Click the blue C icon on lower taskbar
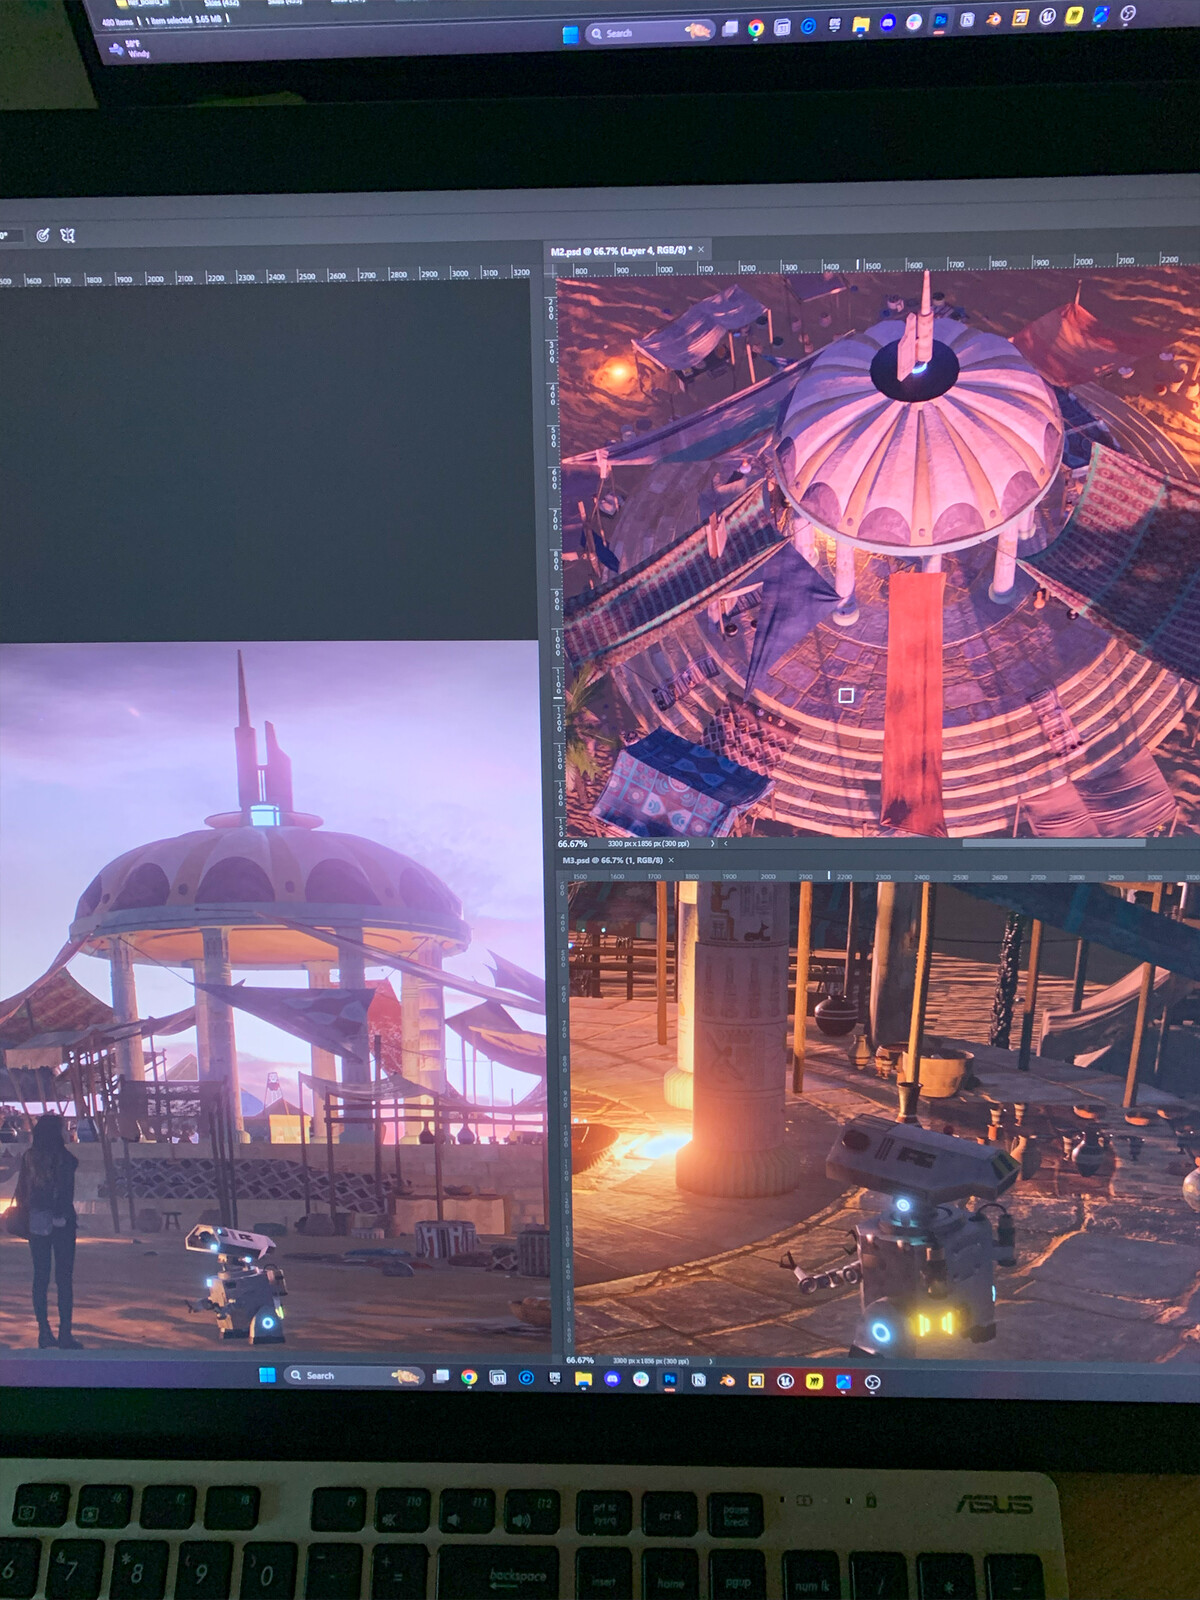Viewport: 1200px width, 1600px height. (526, 1378)
